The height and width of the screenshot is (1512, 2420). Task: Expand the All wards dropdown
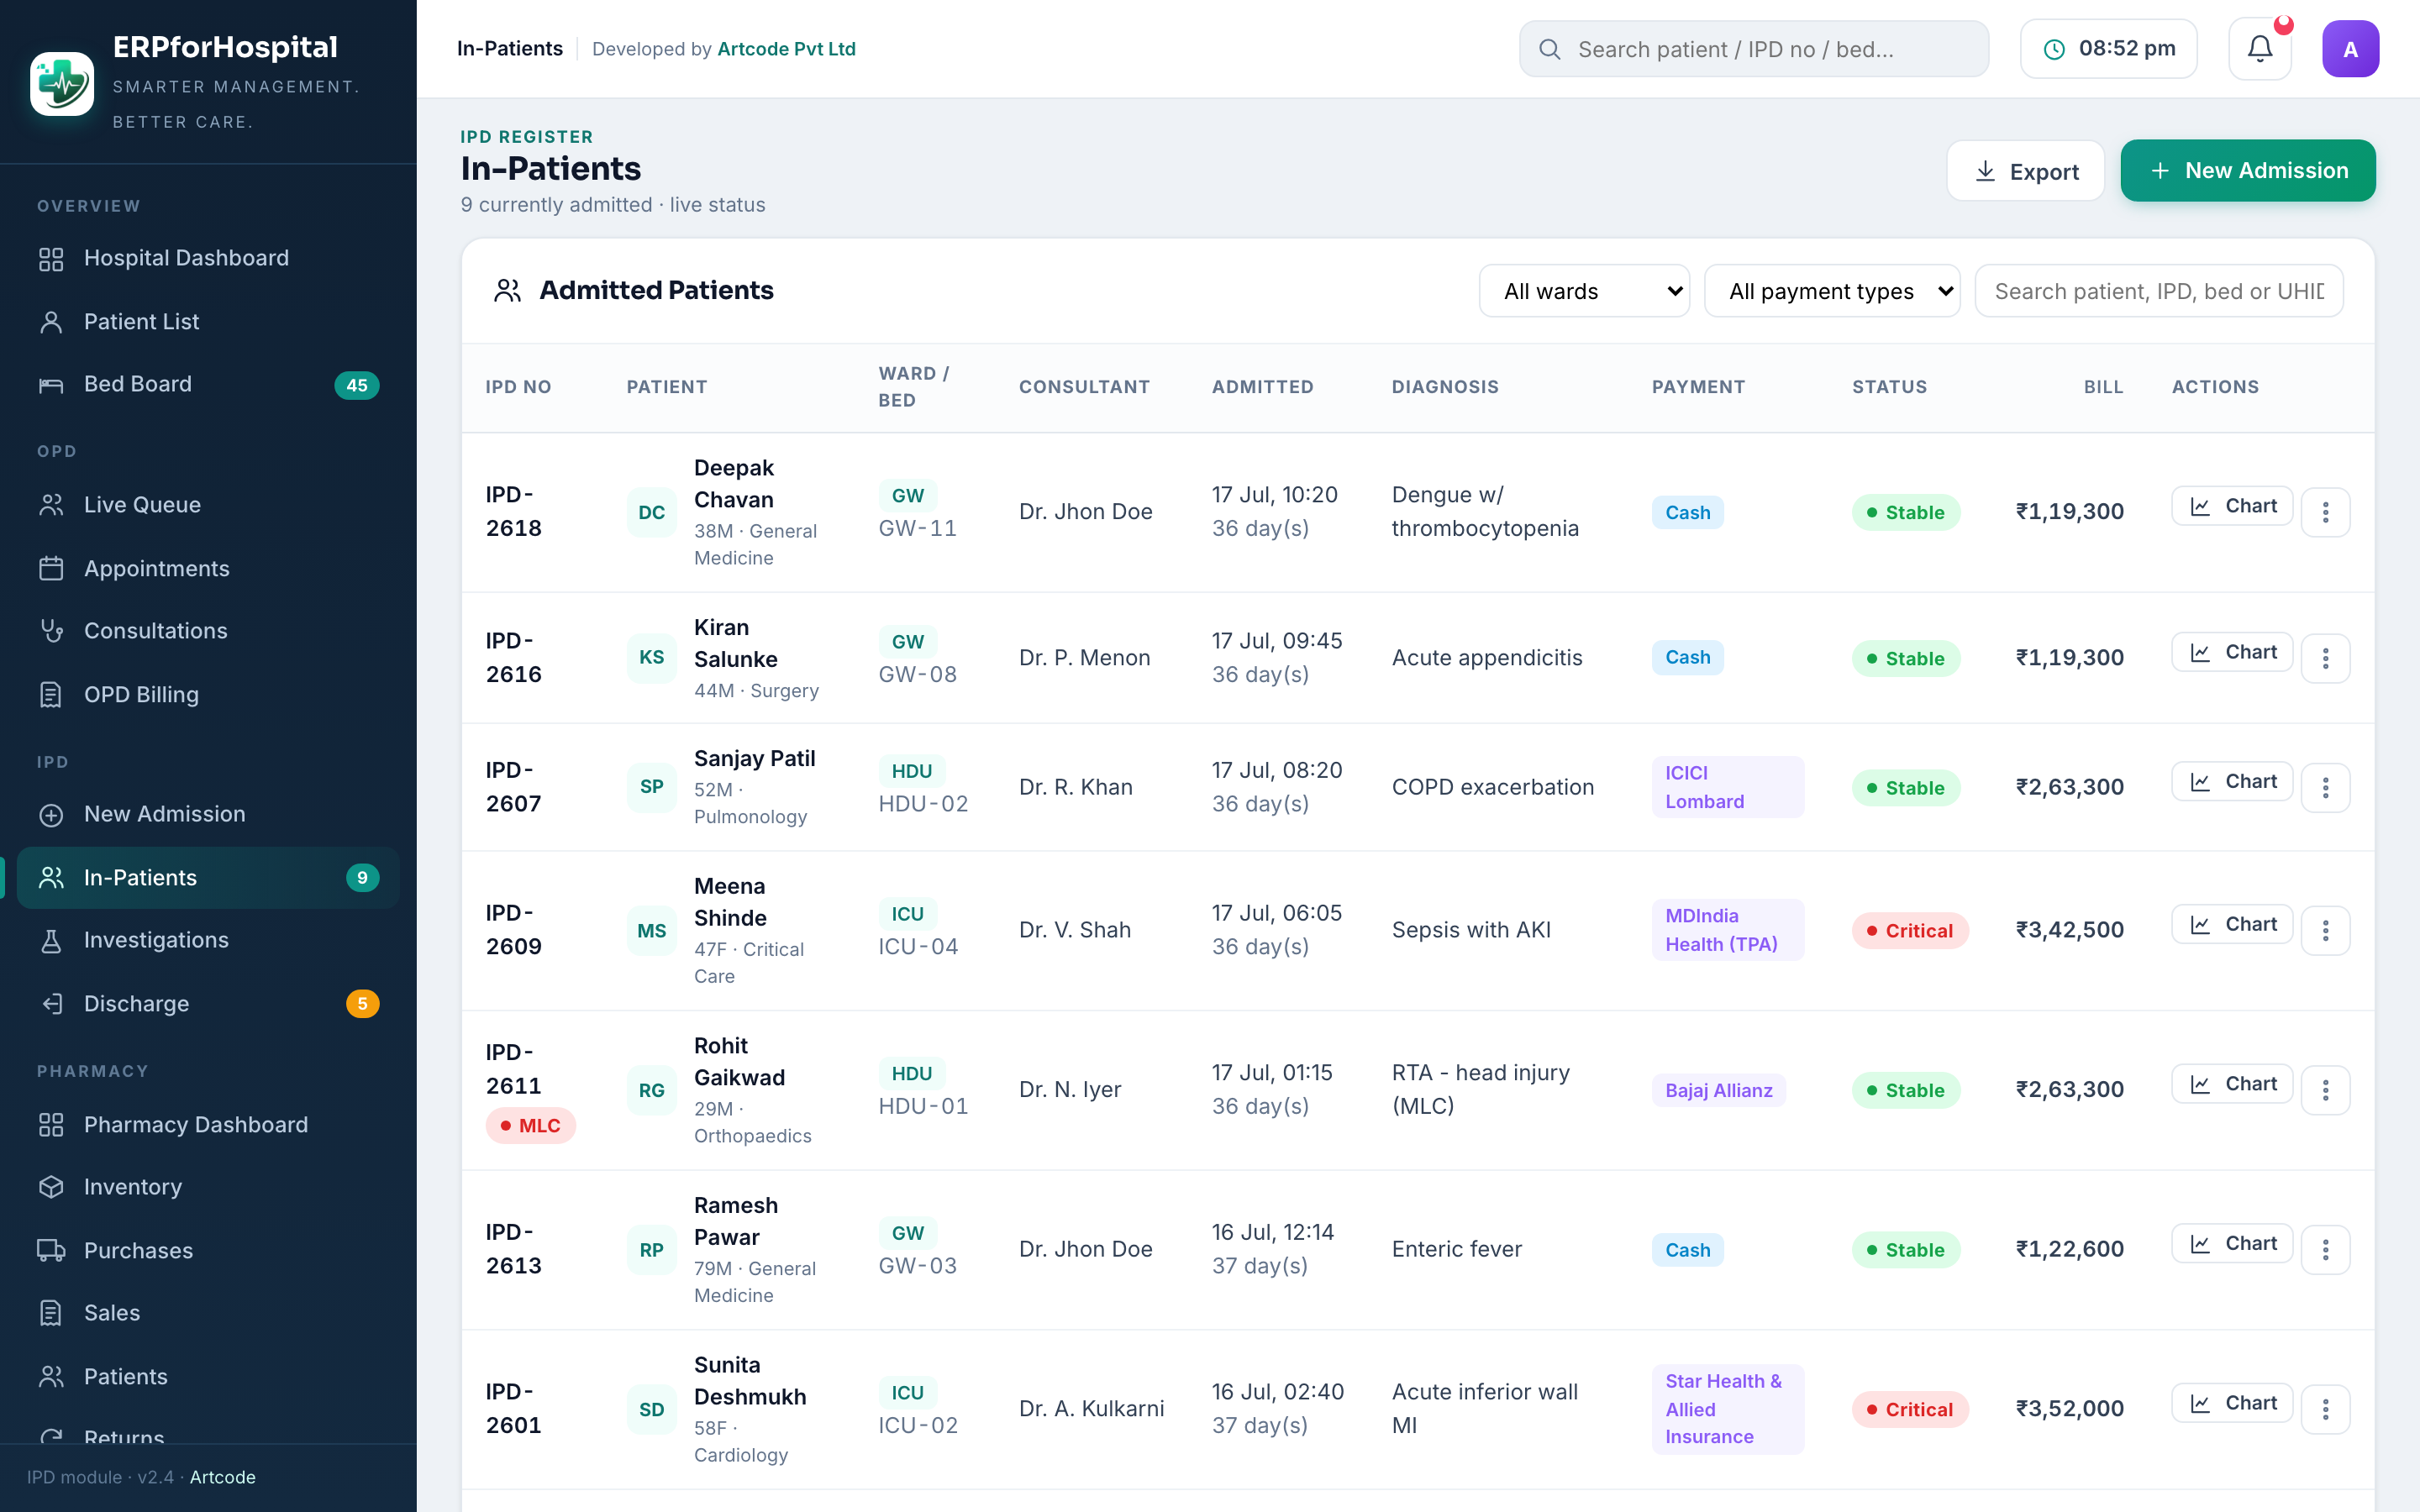1584,291
